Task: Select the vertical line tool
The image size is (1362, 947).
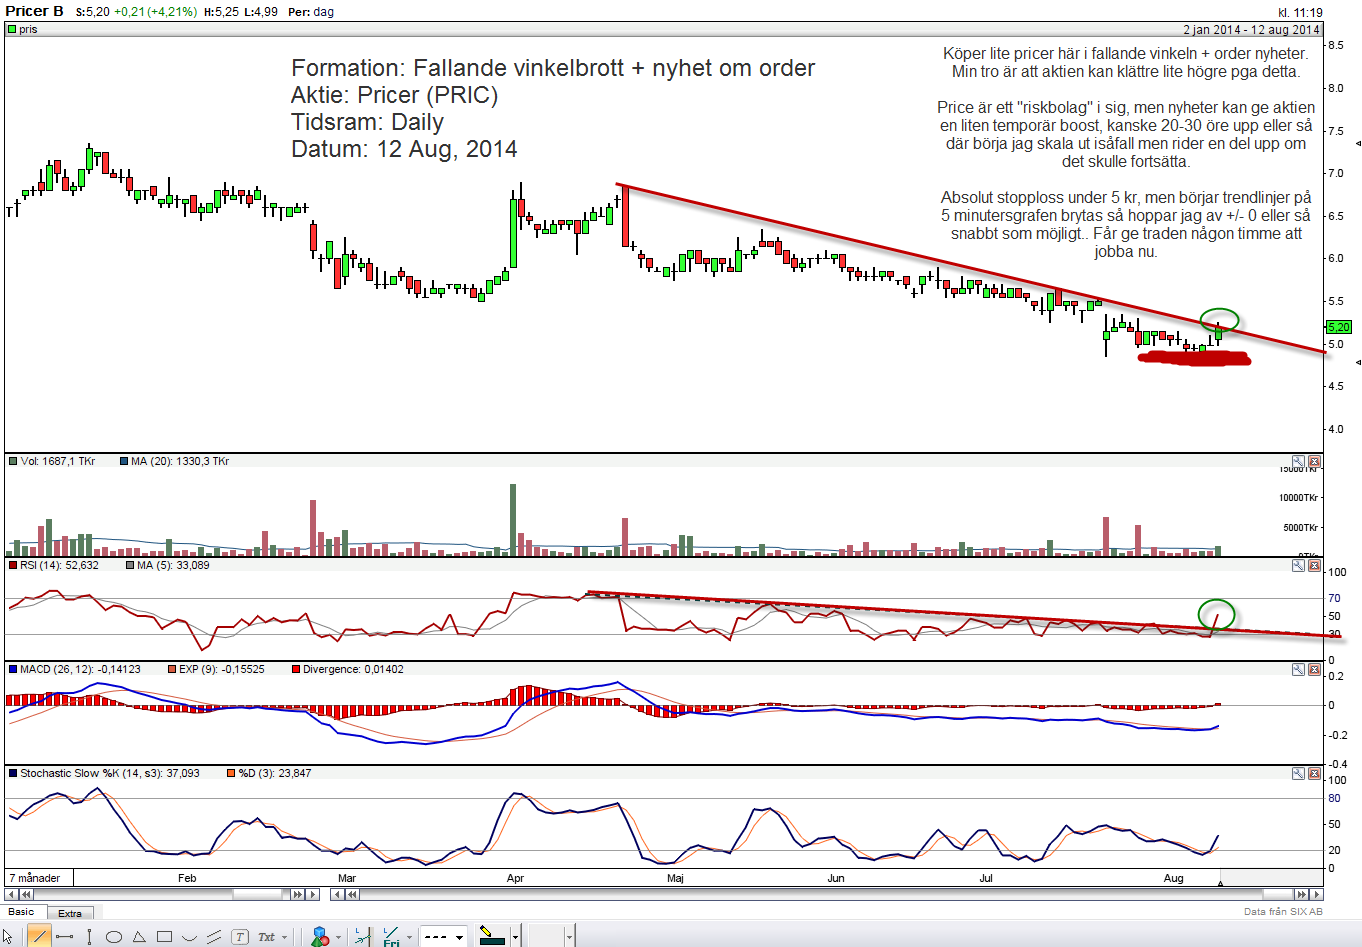Action: [89, 937]
